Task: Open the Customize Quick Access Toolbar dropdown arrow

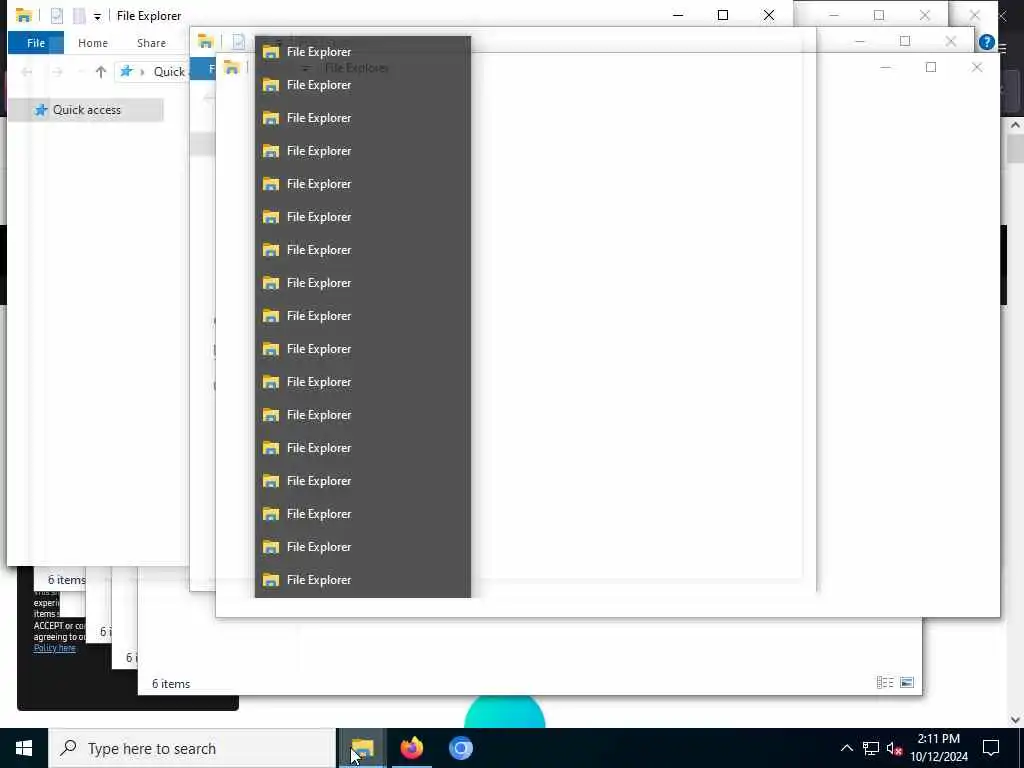Action: [97, 16]
